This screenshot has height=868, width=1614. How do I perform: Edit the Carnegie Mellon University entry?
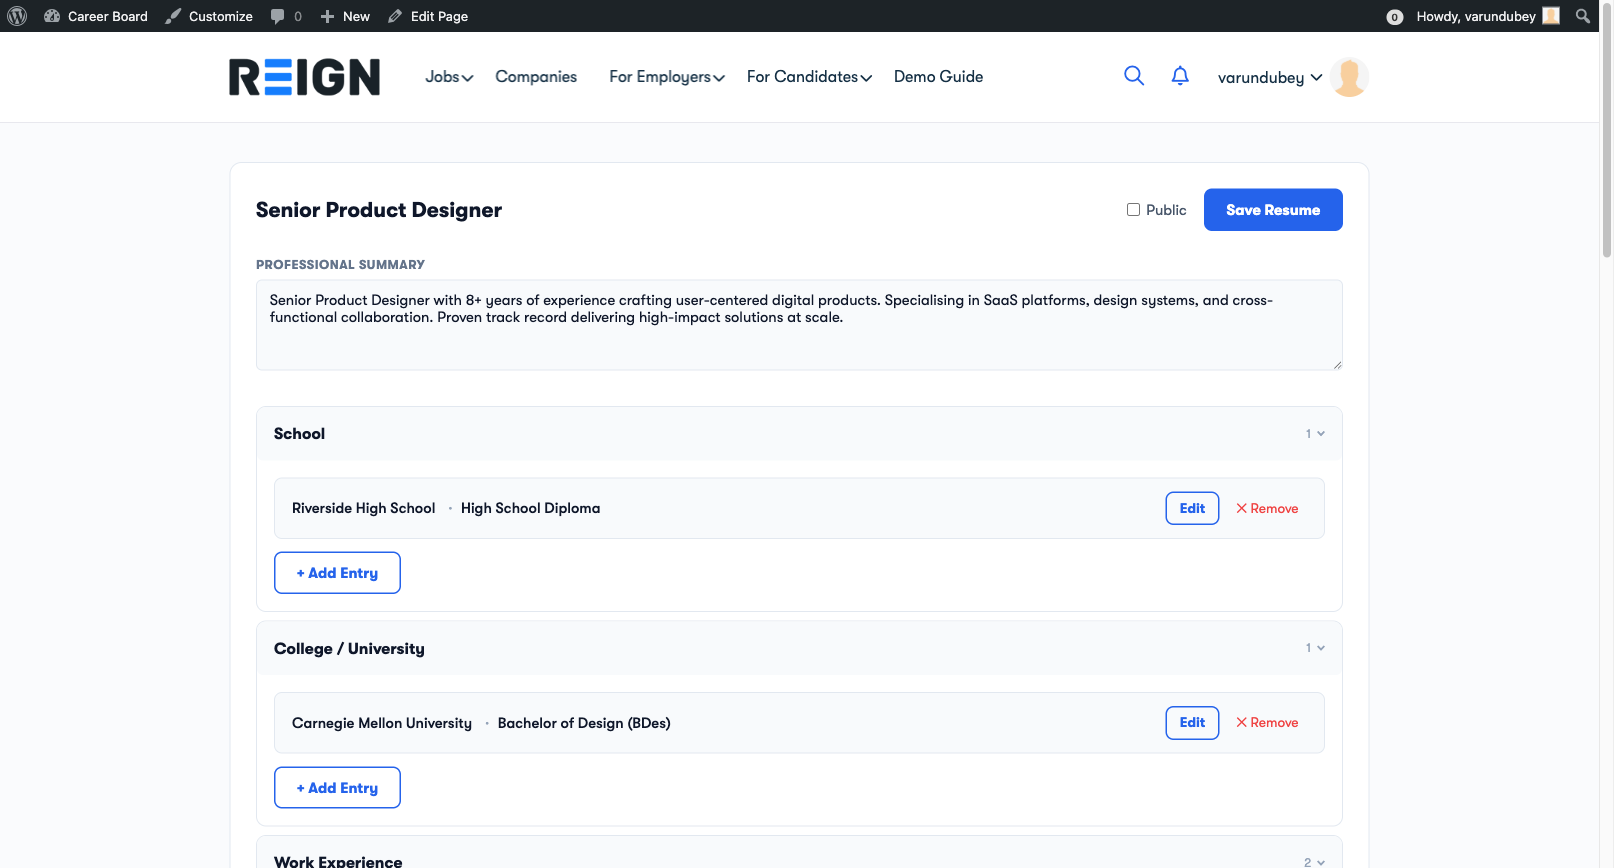coord(1192,723)
